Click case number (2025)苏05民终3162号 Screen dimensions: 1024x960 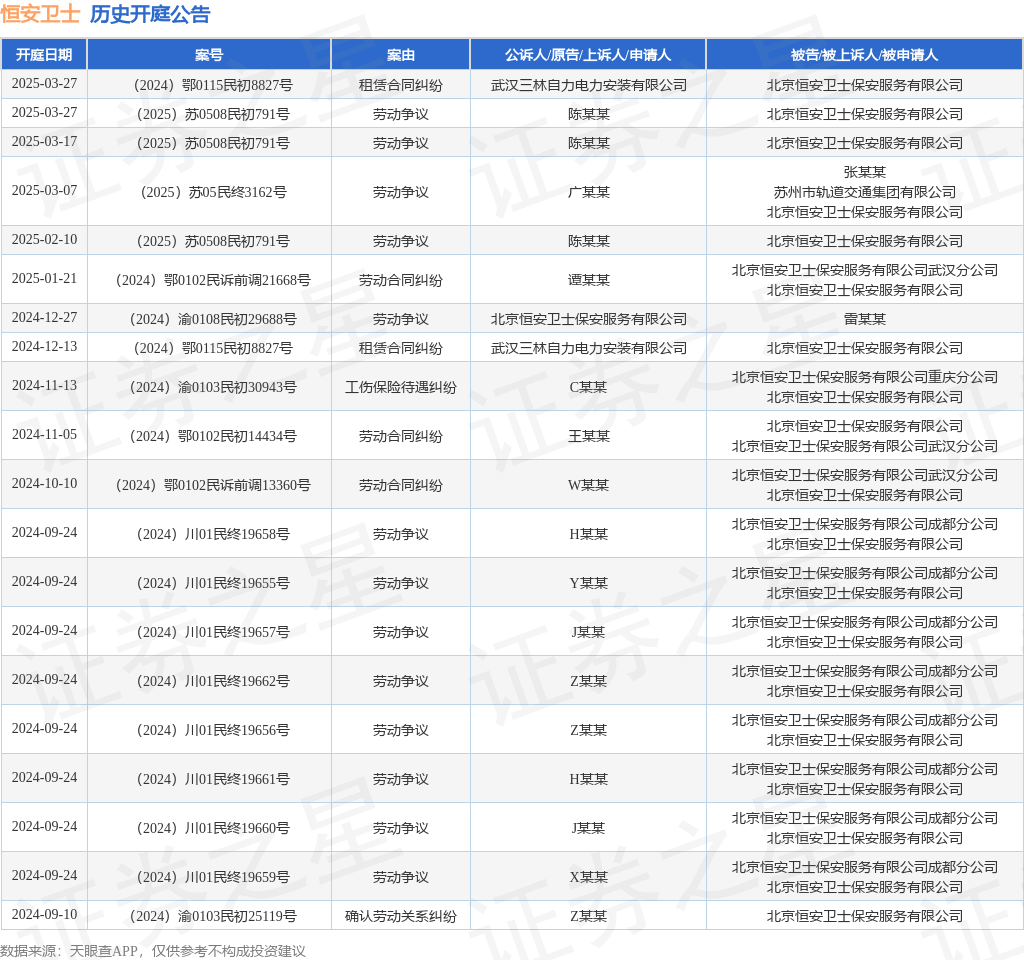point(214,192)
